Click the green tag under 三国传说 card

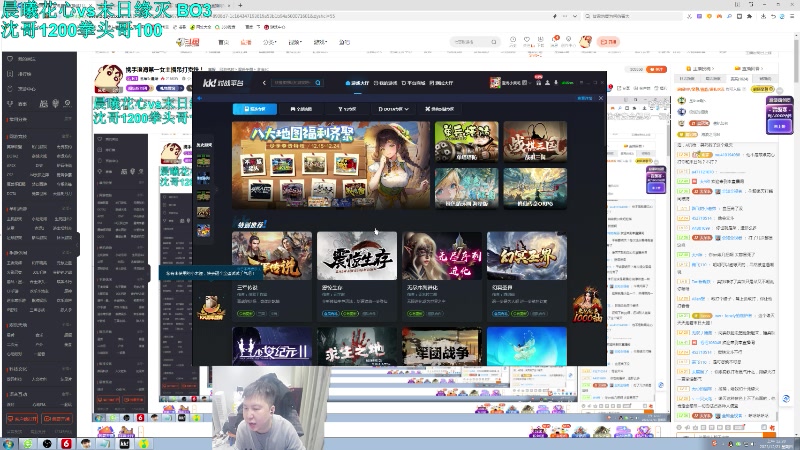click(245, 313)
